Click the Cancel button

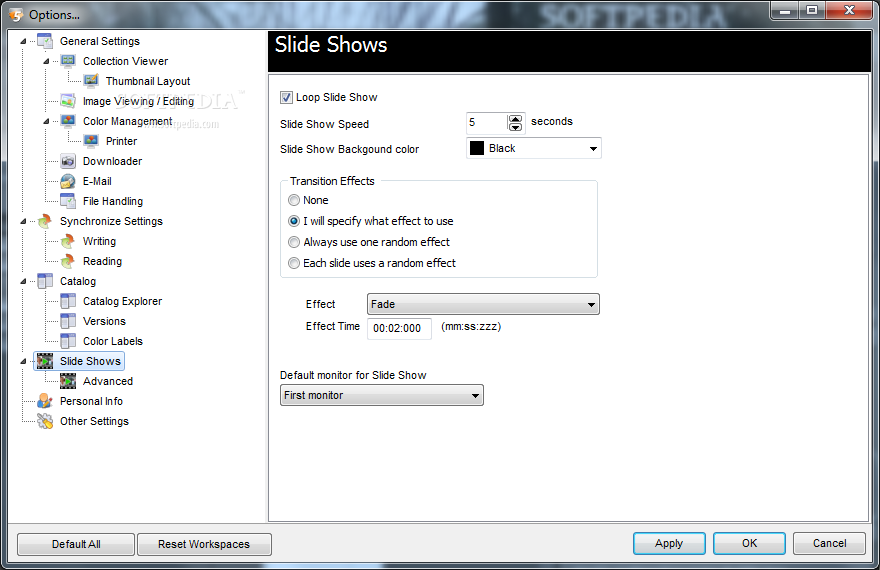coord(829,543)
